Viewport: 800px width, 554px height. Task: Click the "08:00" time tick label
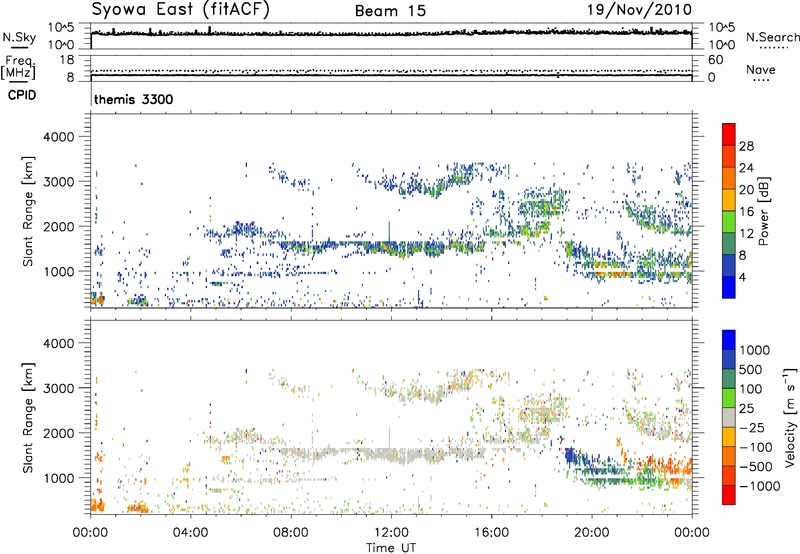[x=291, y=533]
